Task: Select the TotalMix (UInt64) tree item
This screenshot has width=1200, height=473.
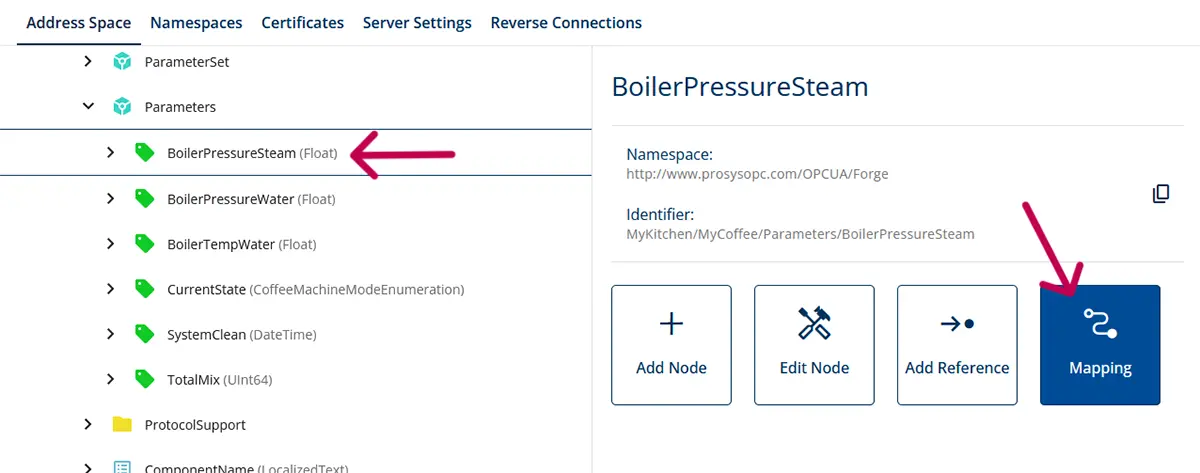Action: [219, 380]
